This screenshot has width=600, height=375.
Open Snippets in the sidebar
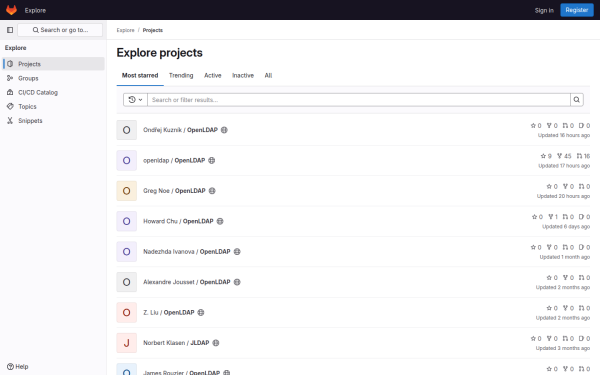(54, 121)
